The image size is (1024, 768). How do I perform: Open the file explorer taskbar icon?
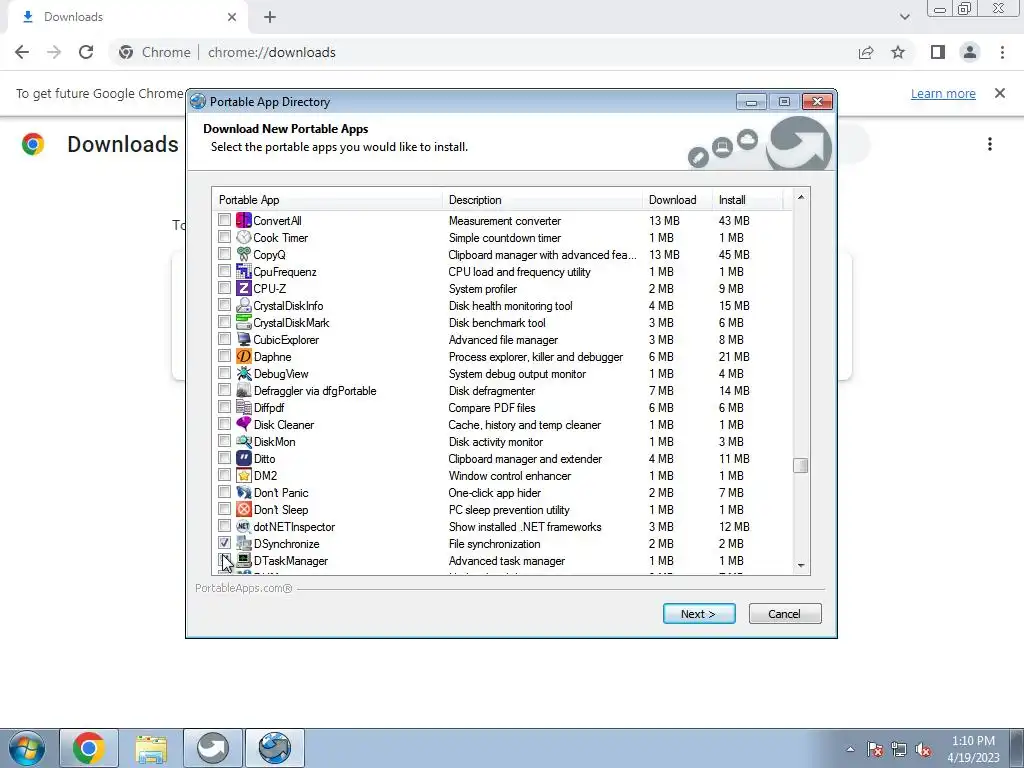151,748
